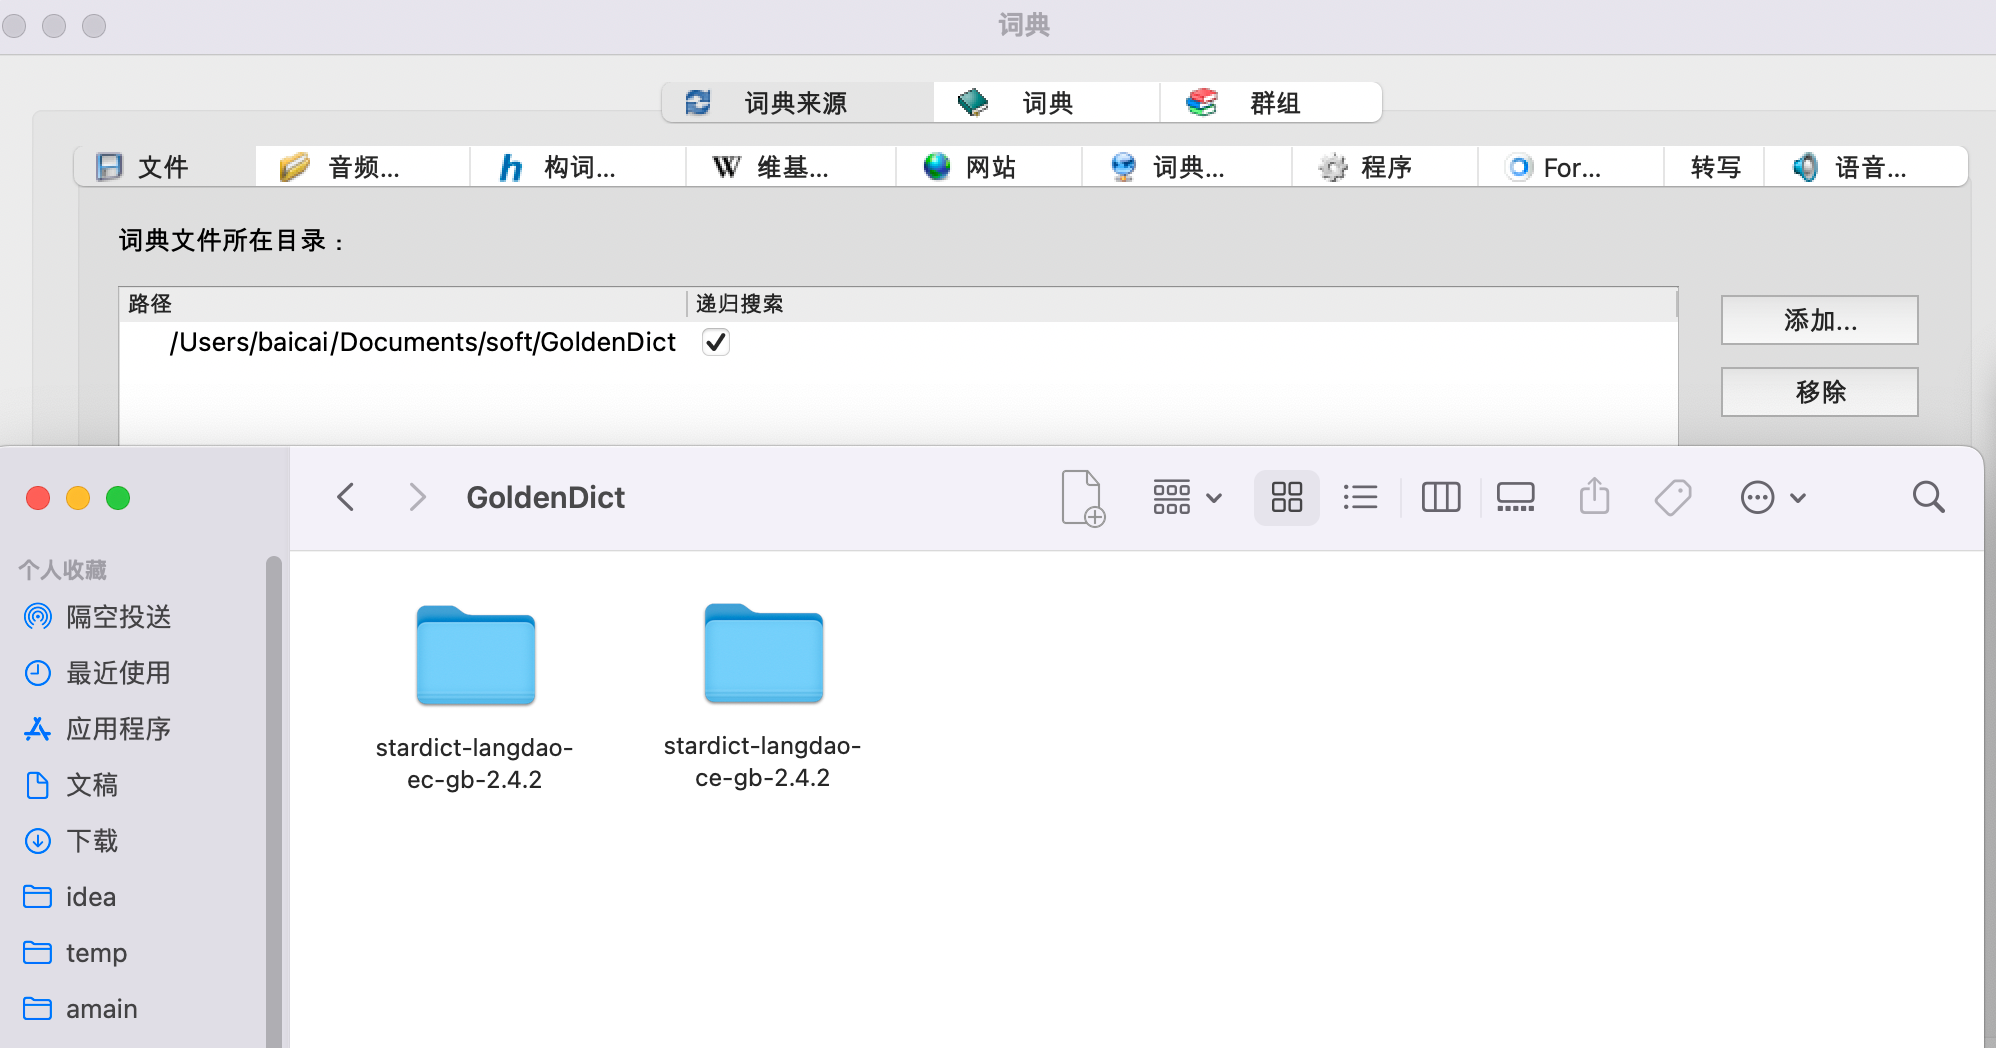Toggle recursive search checkbox for GoldenDict path
This screenshot has width=1996, height=1048.
tap(716, 342)
